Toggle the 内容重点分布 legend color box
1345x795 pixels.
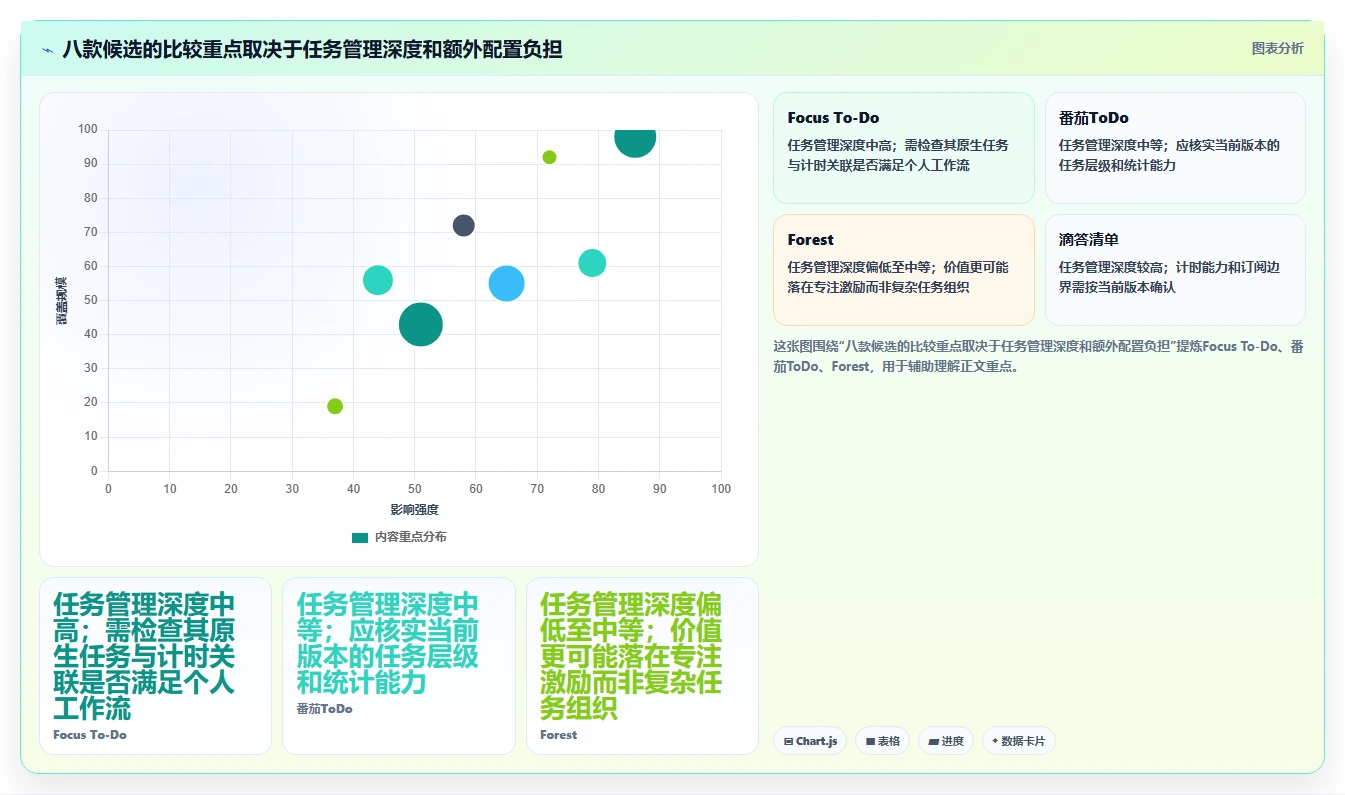click(x=360, y=537)
